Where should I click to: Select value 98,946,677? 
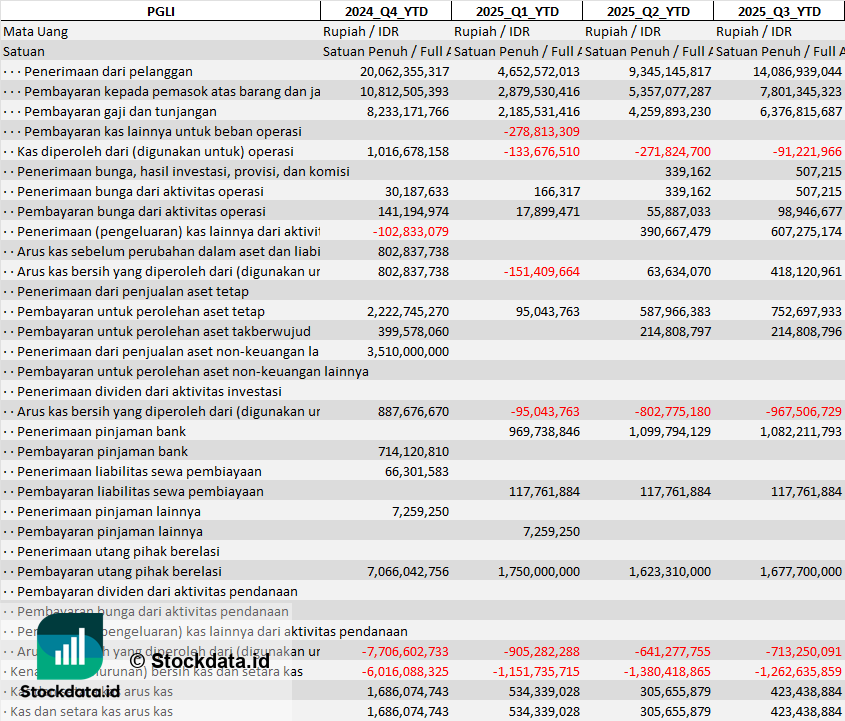[x=809, y=211]
